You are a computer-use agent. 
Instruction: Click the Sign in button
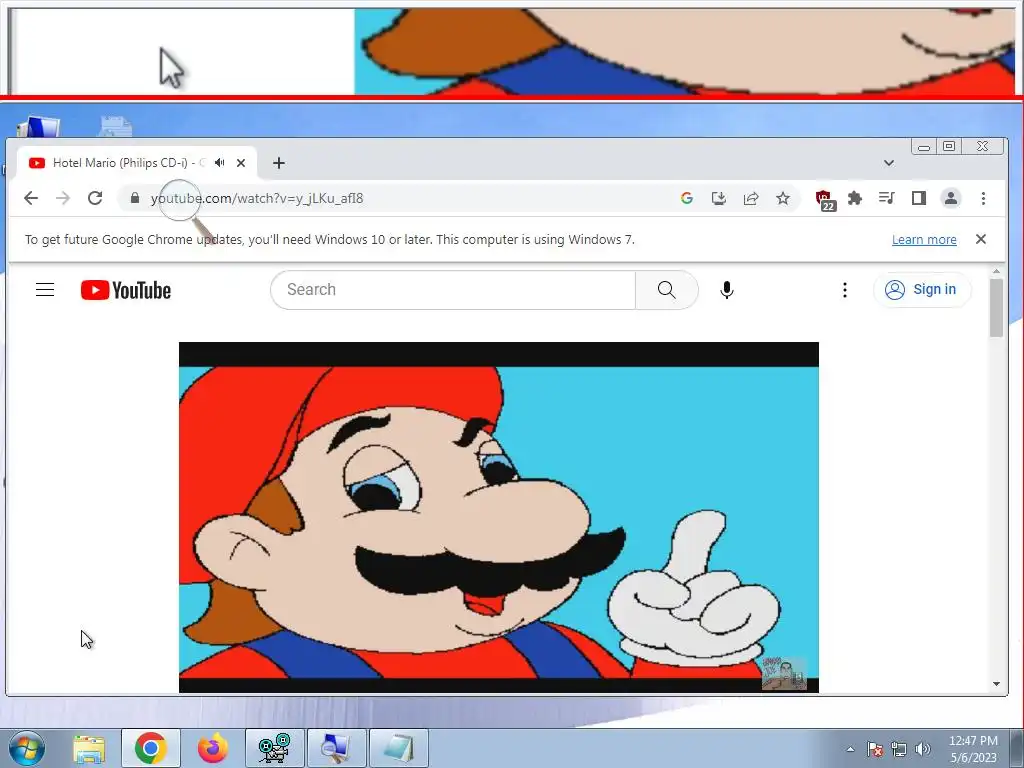coord(921,289)
